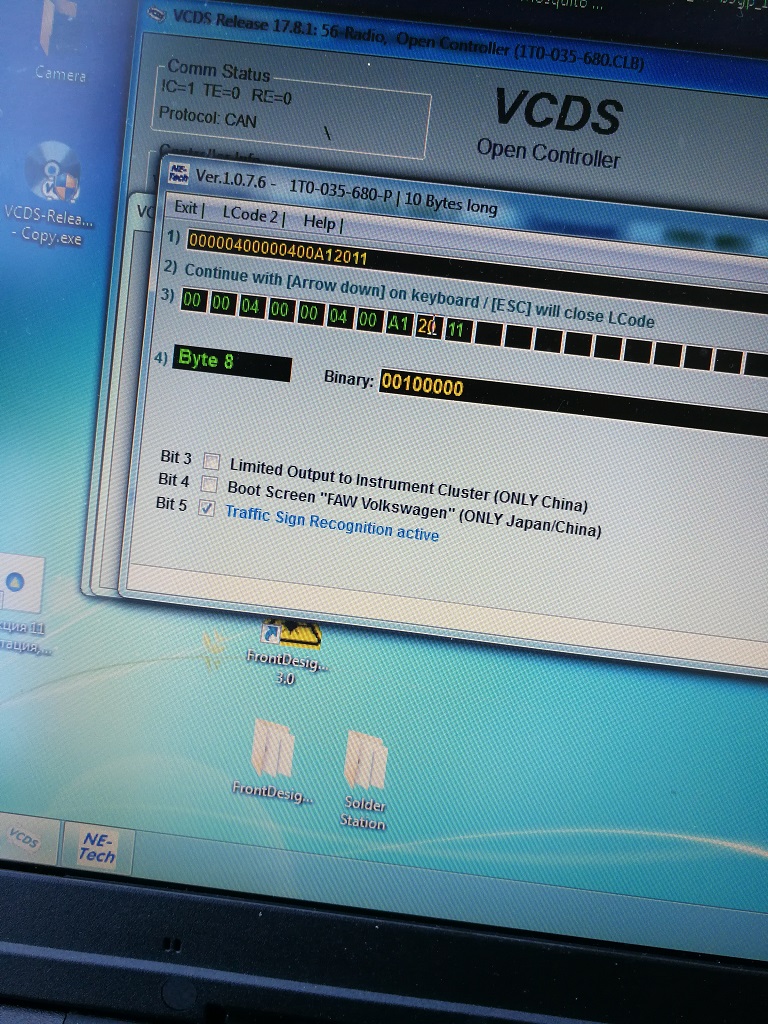Select the NE-Tech taskbar button

coord(97,848)
